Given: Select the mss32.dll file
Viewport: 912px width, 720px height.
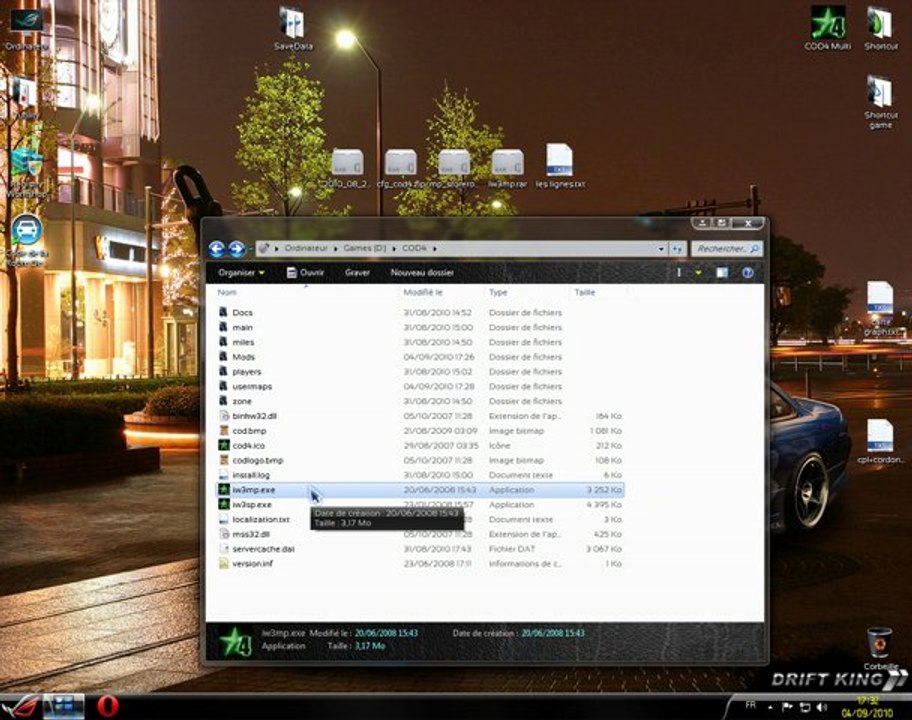Looking at the screenshot, I should (251, 534).
